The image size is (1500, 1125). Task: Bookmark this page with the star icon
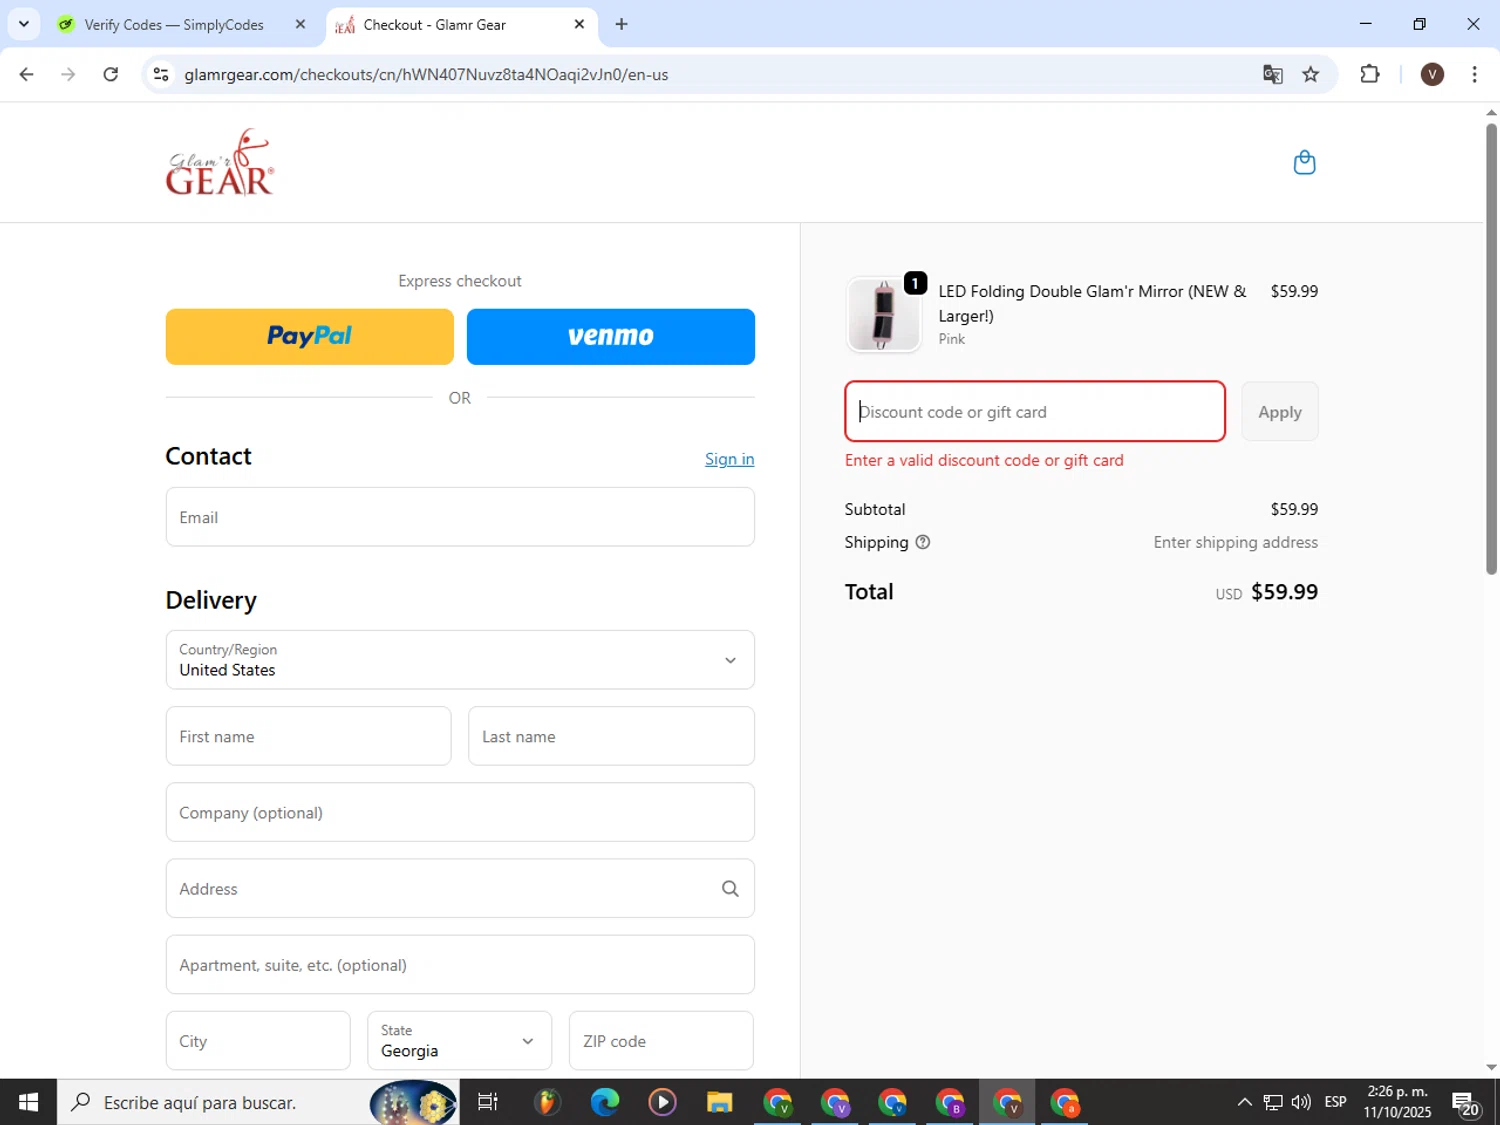(x=1311, y=74)
